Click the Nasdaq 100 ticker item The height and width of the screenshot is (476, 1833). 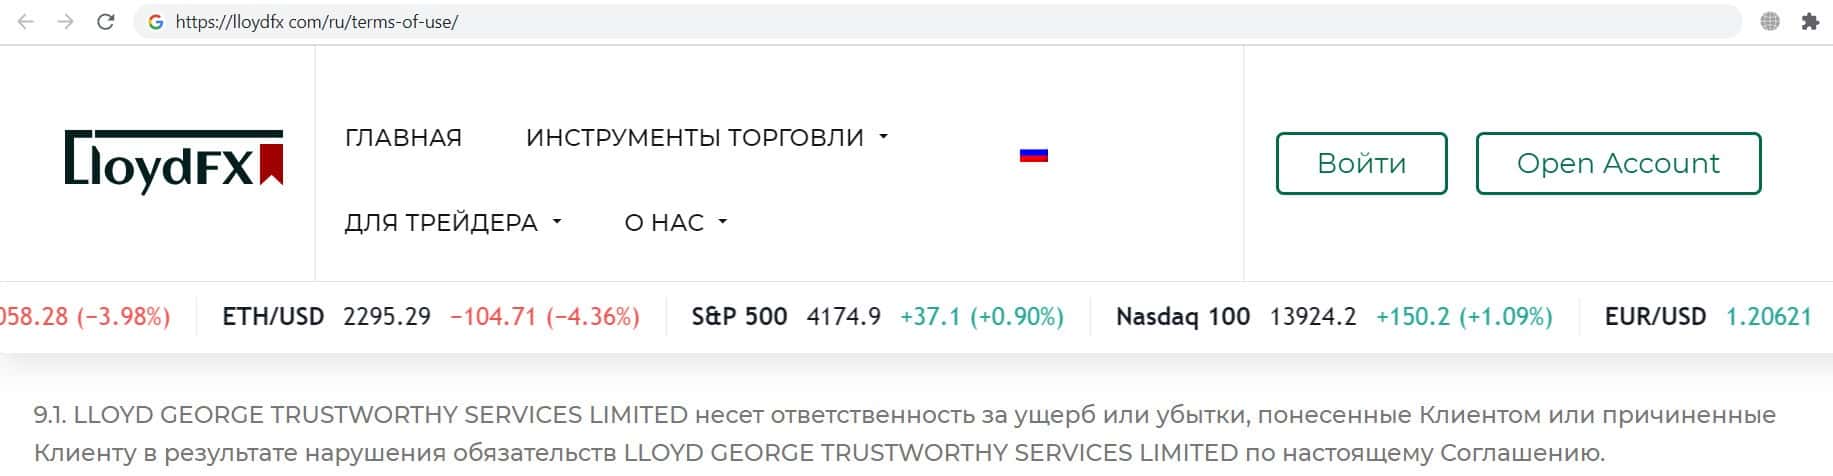[x=1333, y=317]
